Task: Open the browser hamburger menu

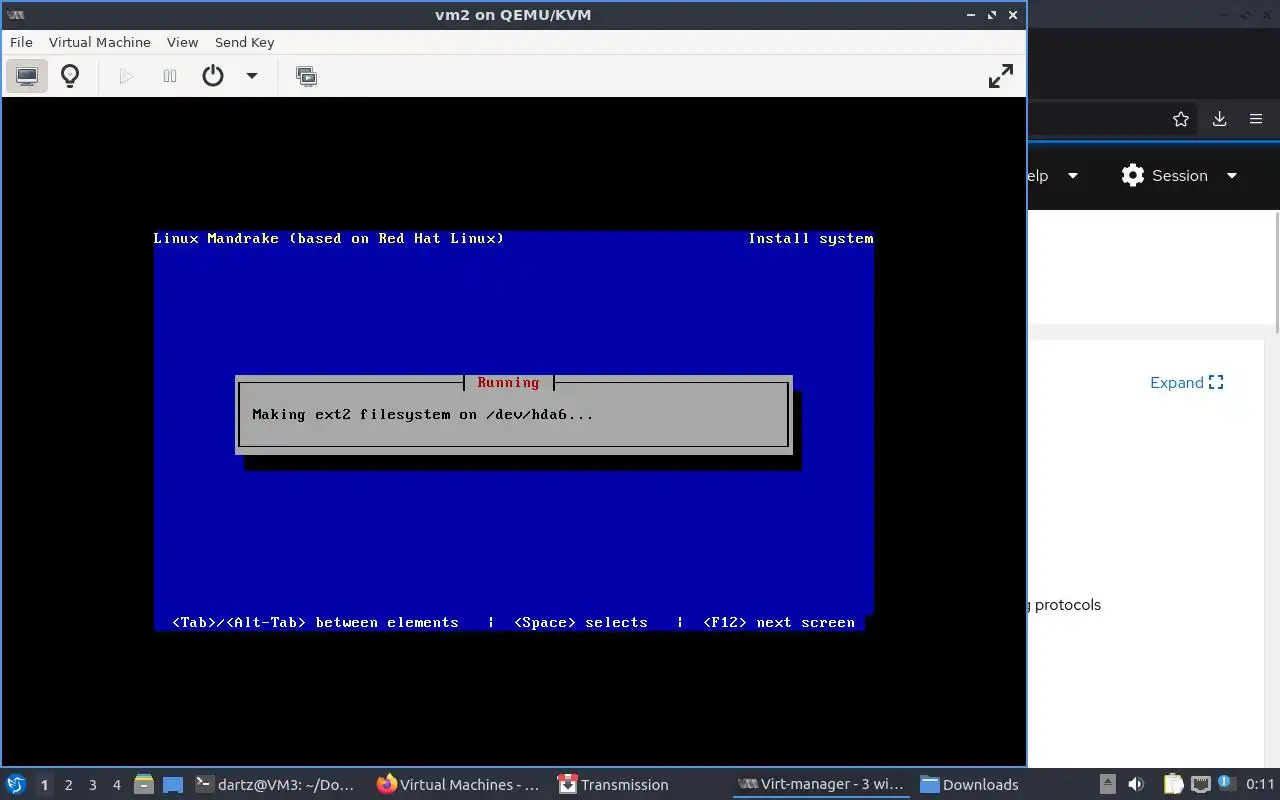Action: point(1256,119)
